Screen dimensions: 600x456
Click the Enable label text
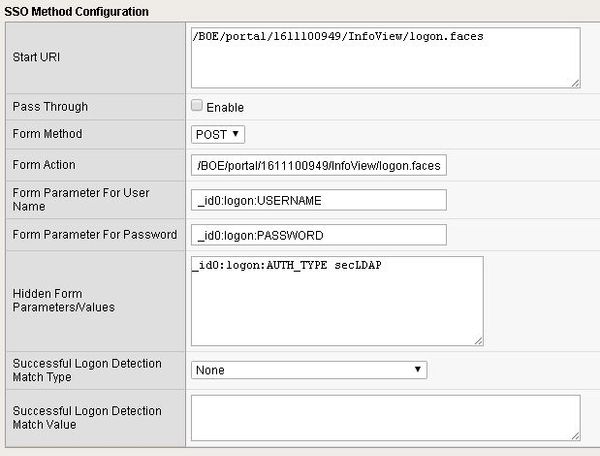pyautogui.click(x=225, y=107)
